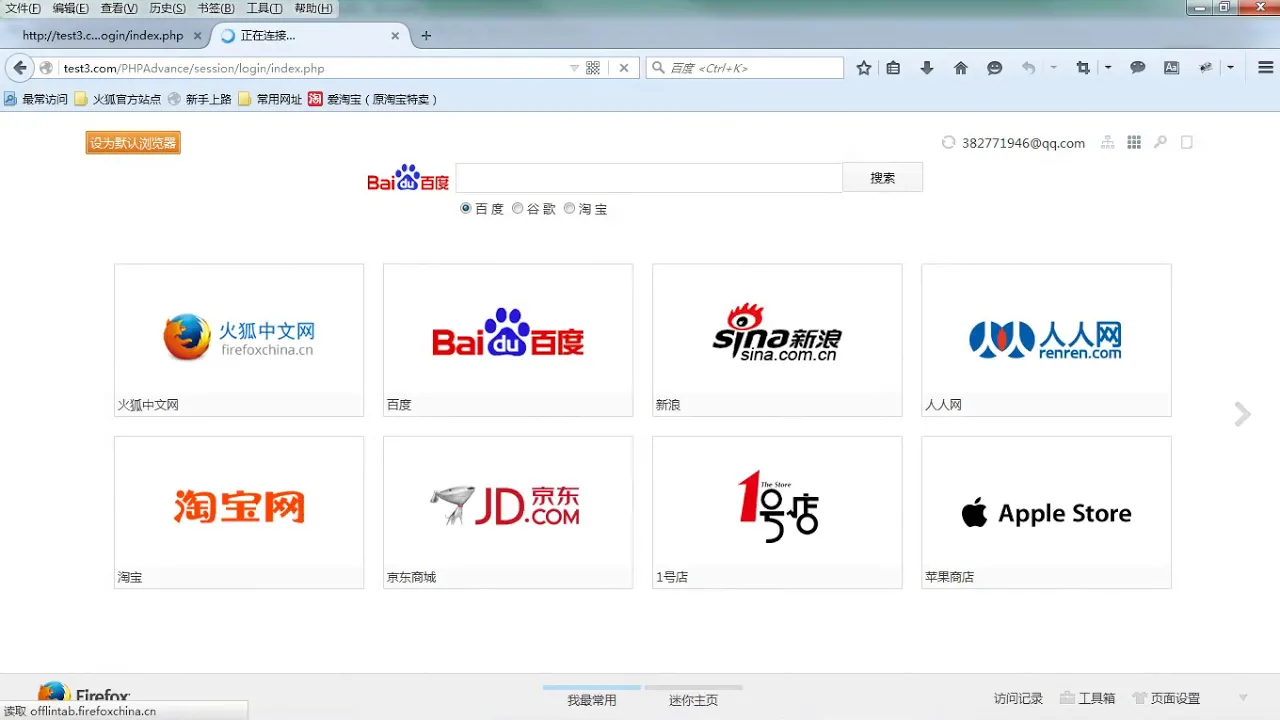
Task: Click the Baidu page search input field
Action: (x=649, y=178)
